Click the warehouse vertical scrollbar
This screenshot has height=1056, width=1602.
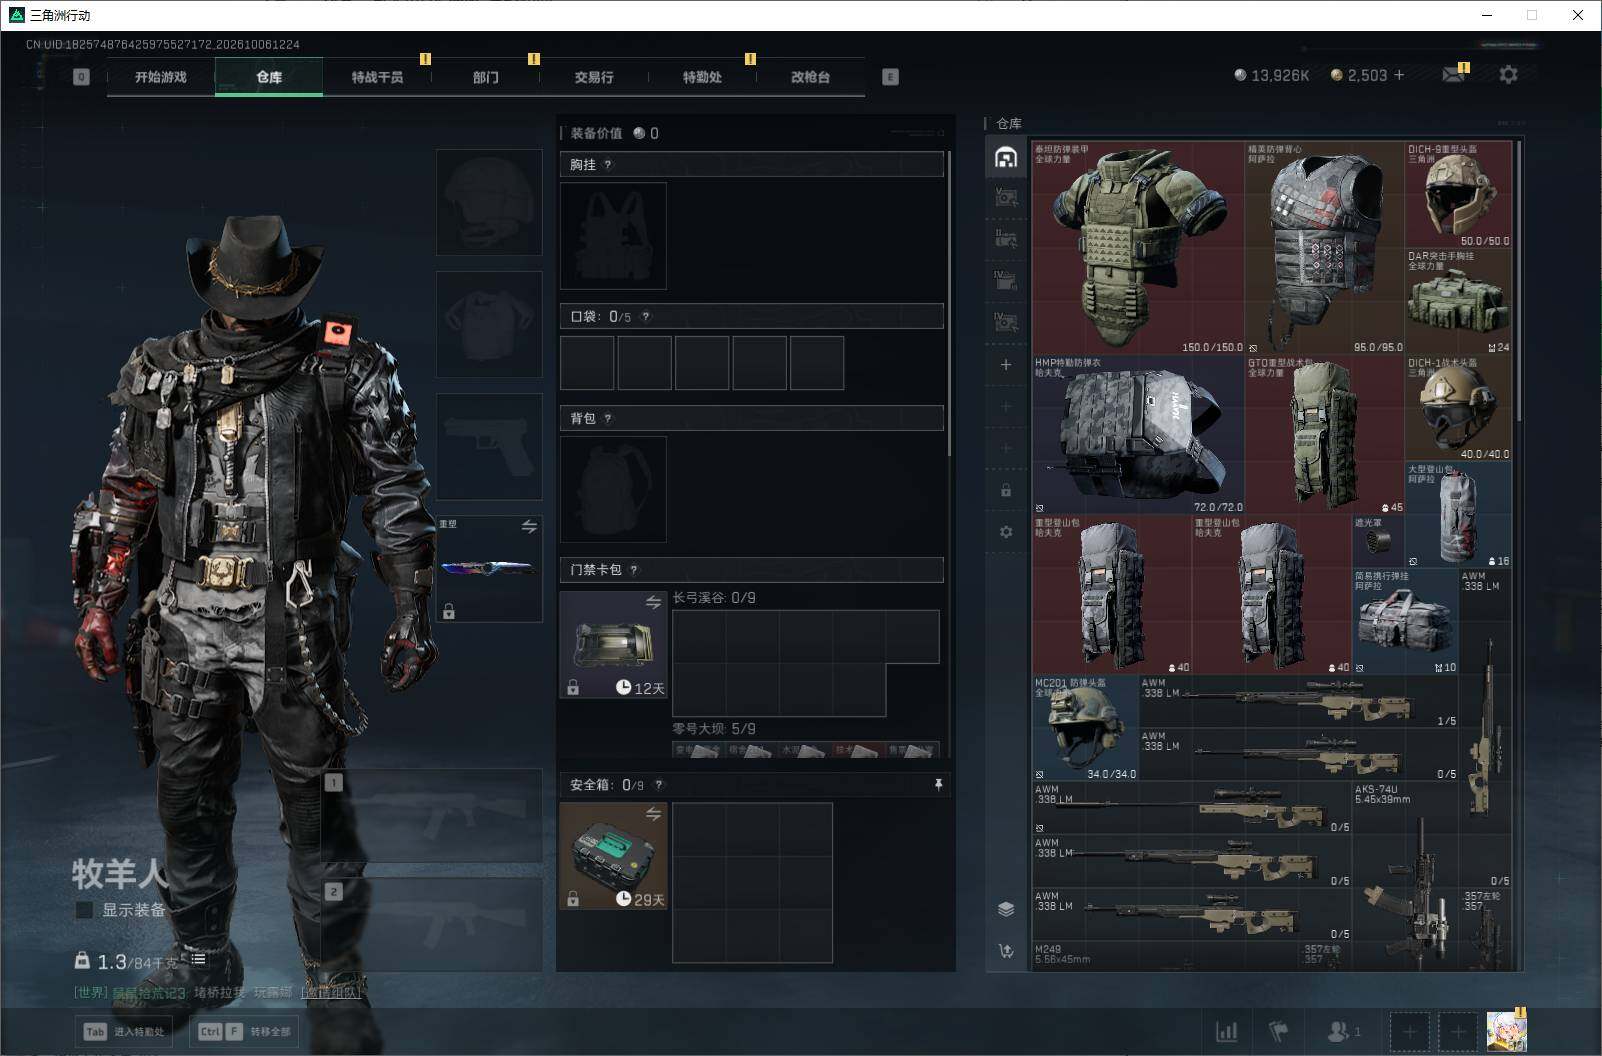(x=1519, y=280)
